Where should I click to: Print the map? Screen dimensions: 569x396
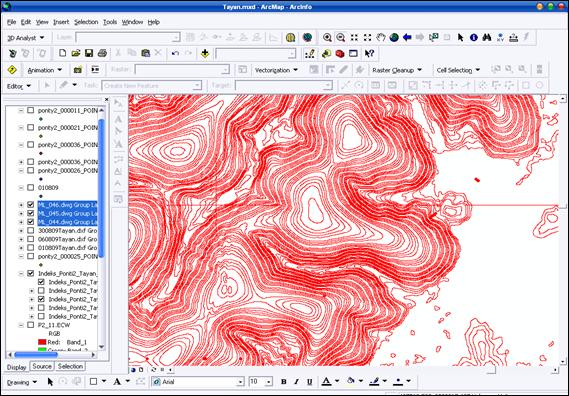(x=102, y=53)
